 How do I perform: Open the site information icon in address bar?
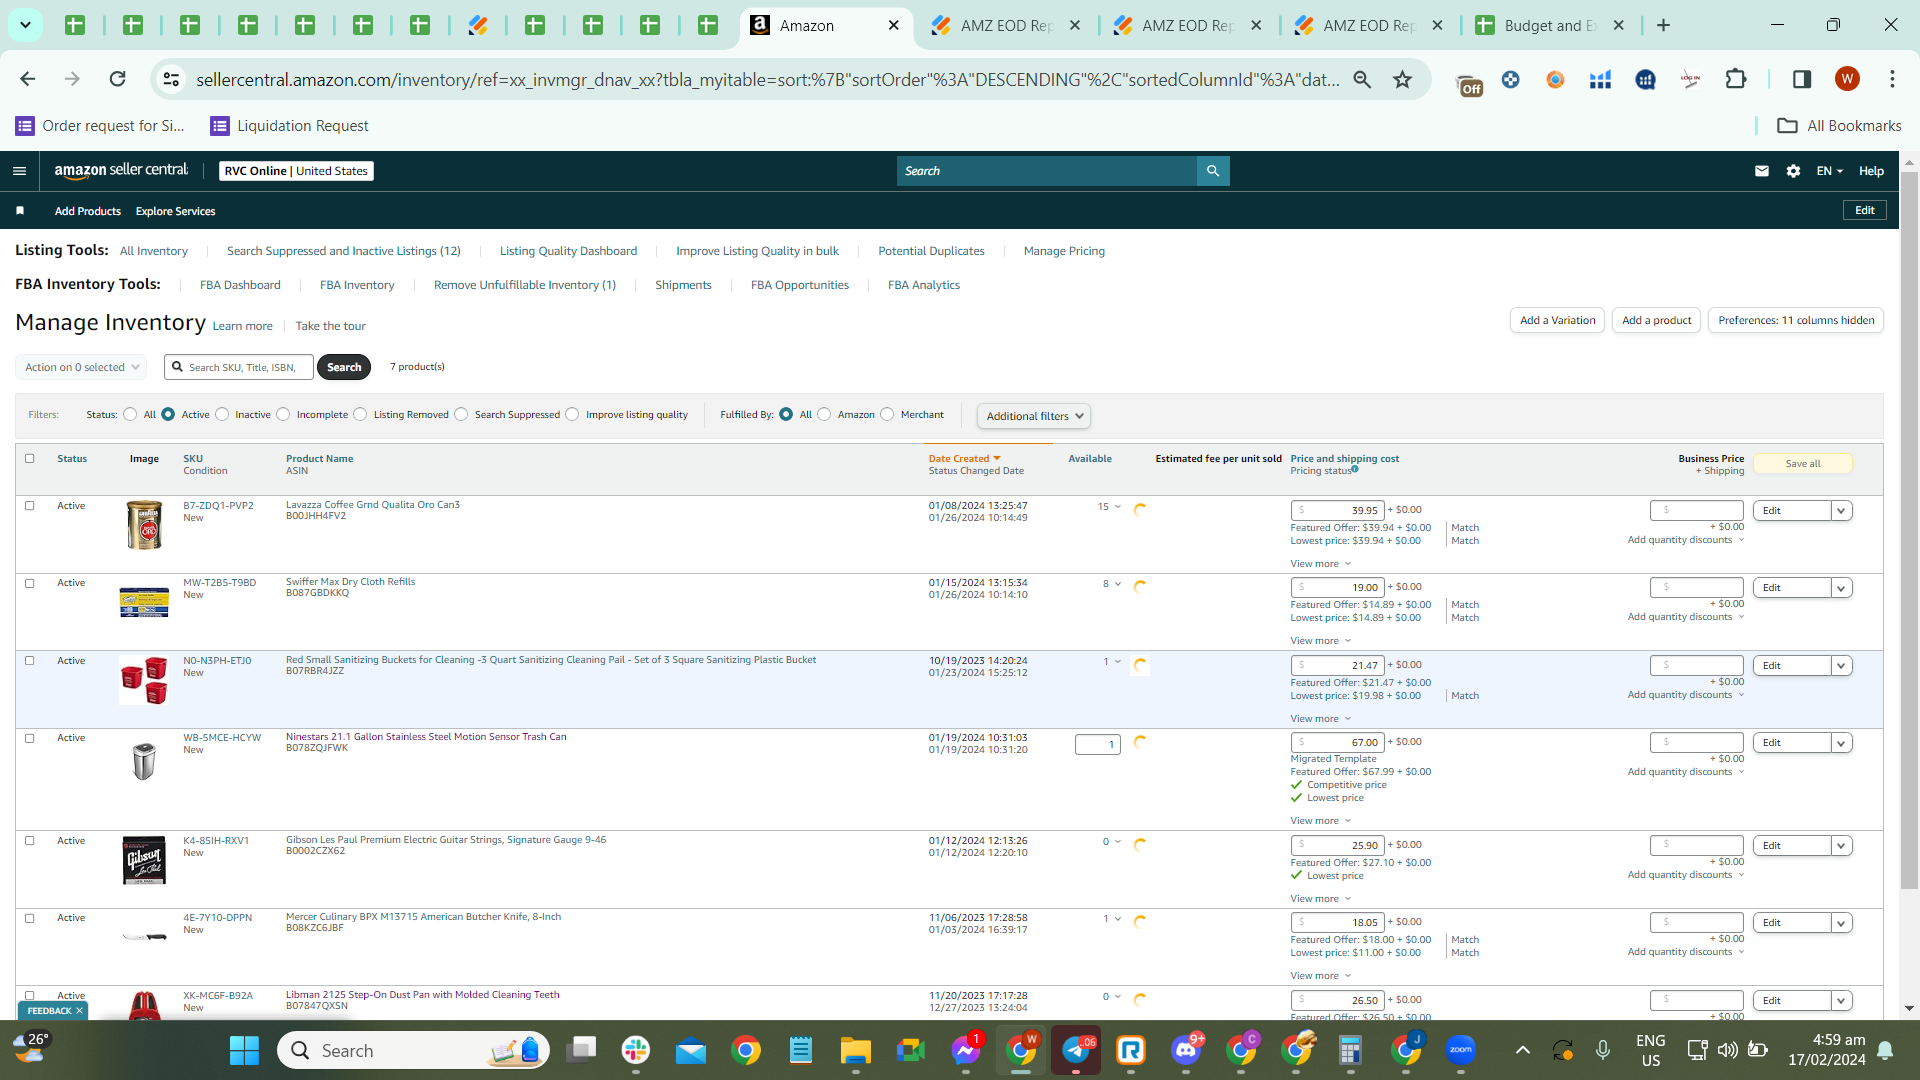[x=172, y=79]
